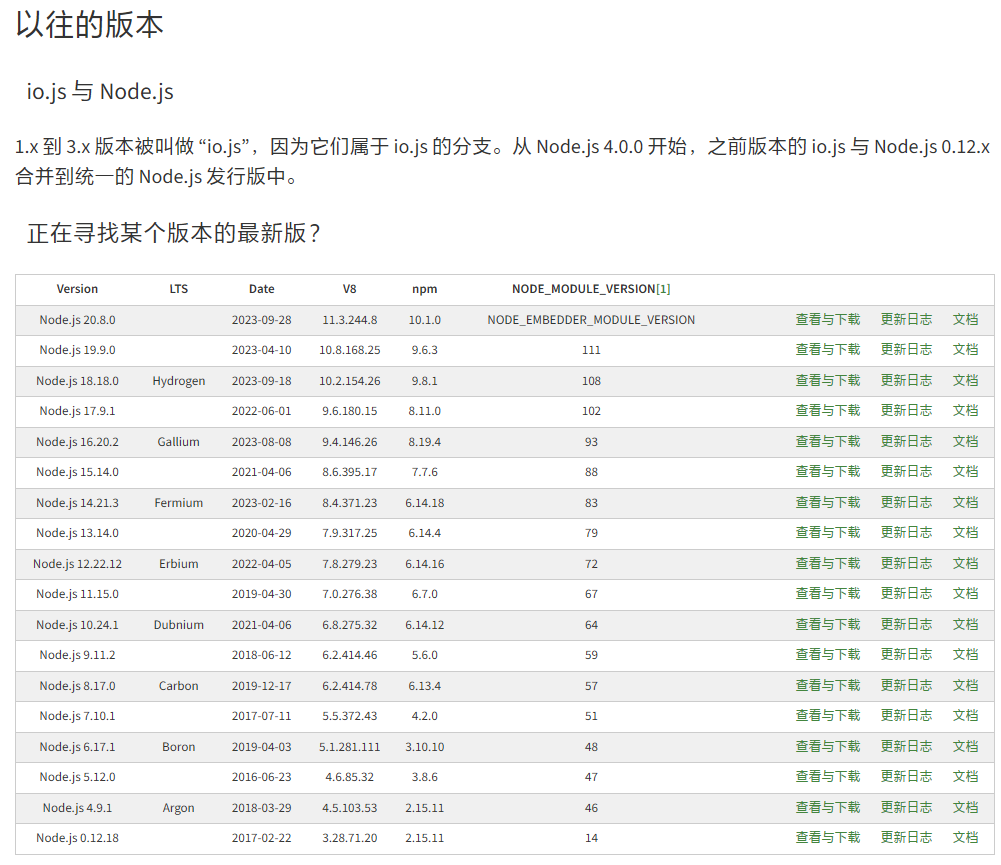Image resolution: width=1001 pixels, height=865 pixels.
Task: Click 查看与下载 for Node.js 14.21.3 Fermium
Action: [x=827, y=502]
